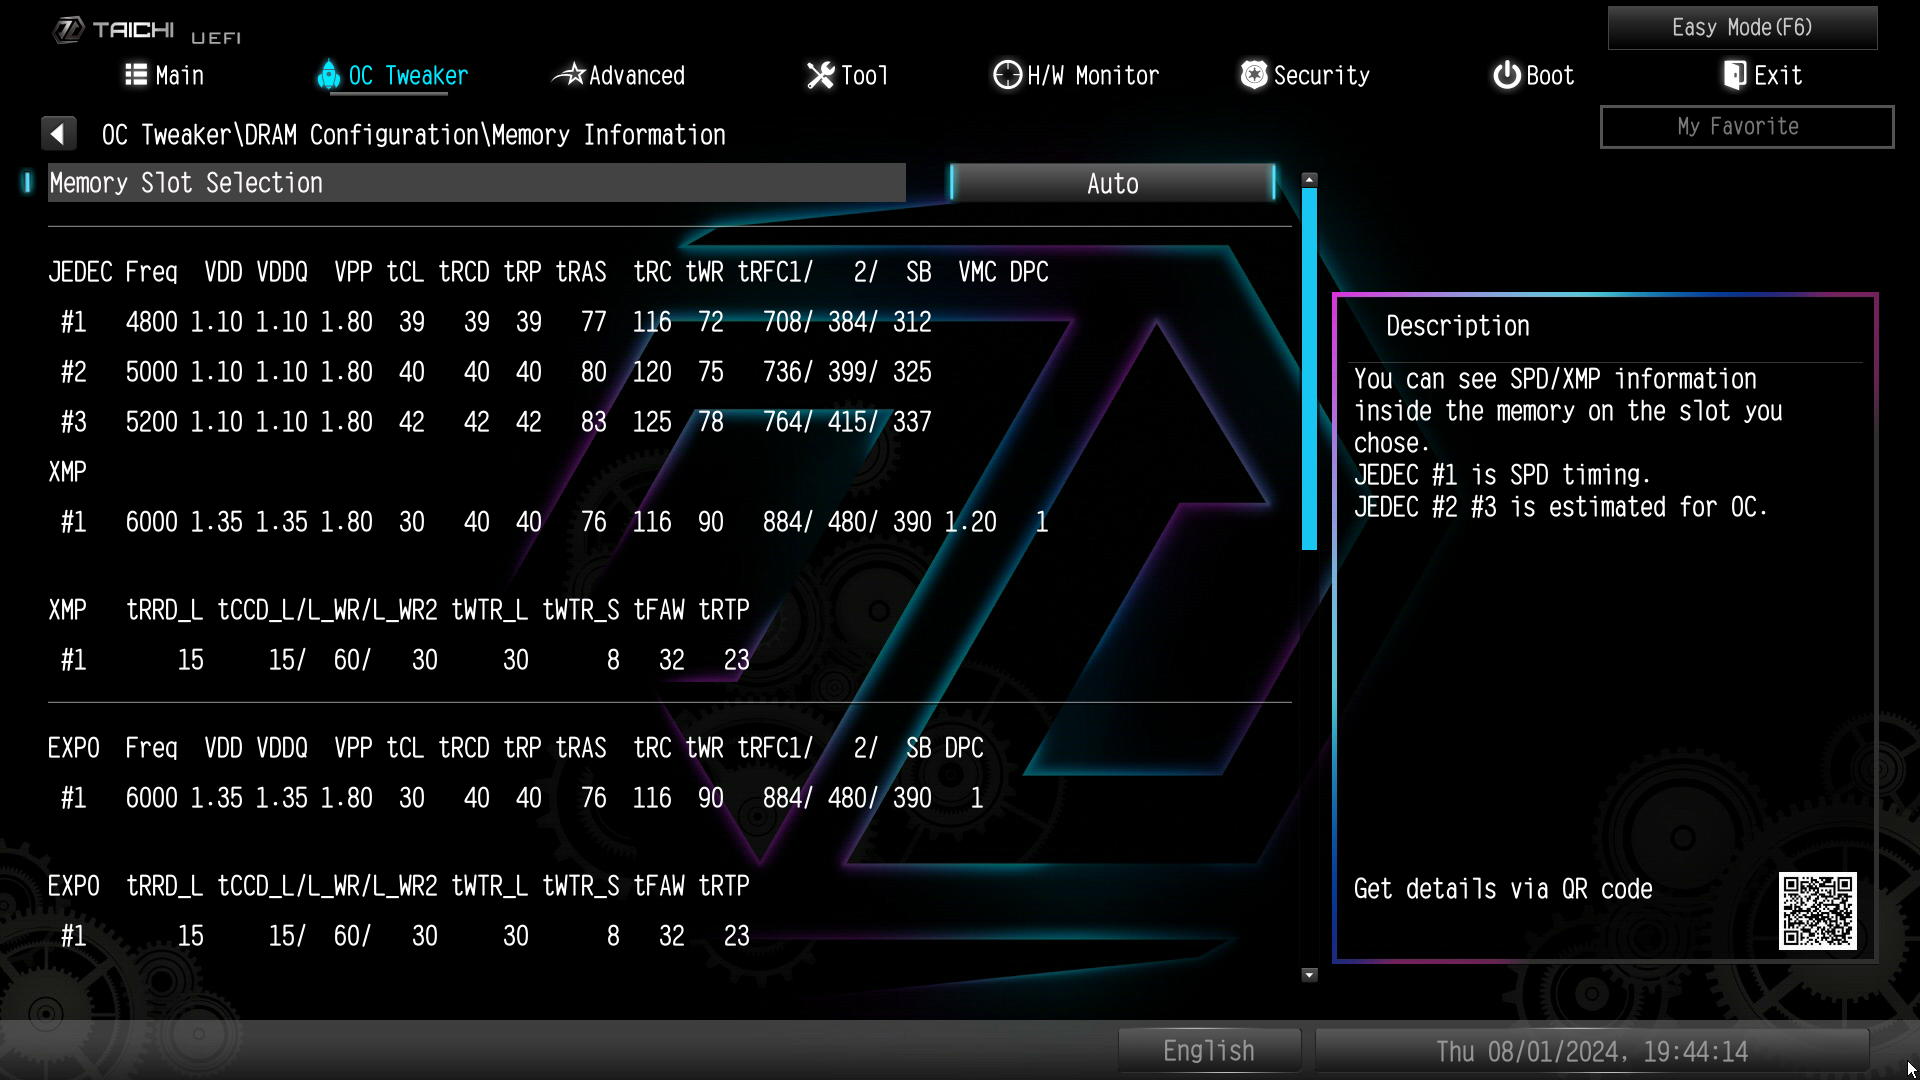Open My Favorite

[1746, 127]
